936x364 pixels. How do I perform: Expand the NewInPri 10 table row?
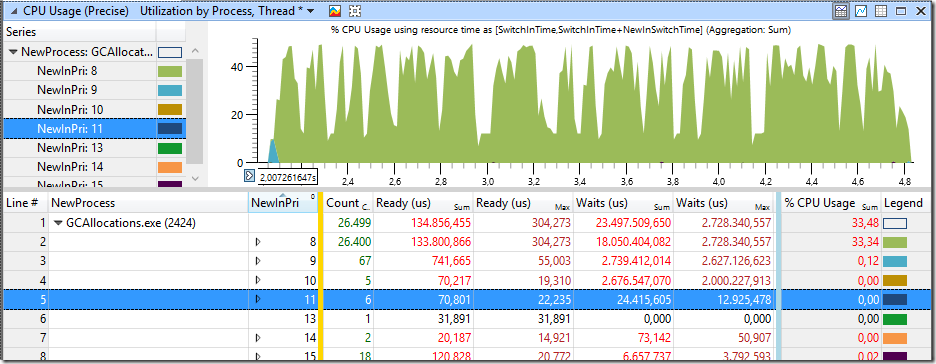click(258, 280)
